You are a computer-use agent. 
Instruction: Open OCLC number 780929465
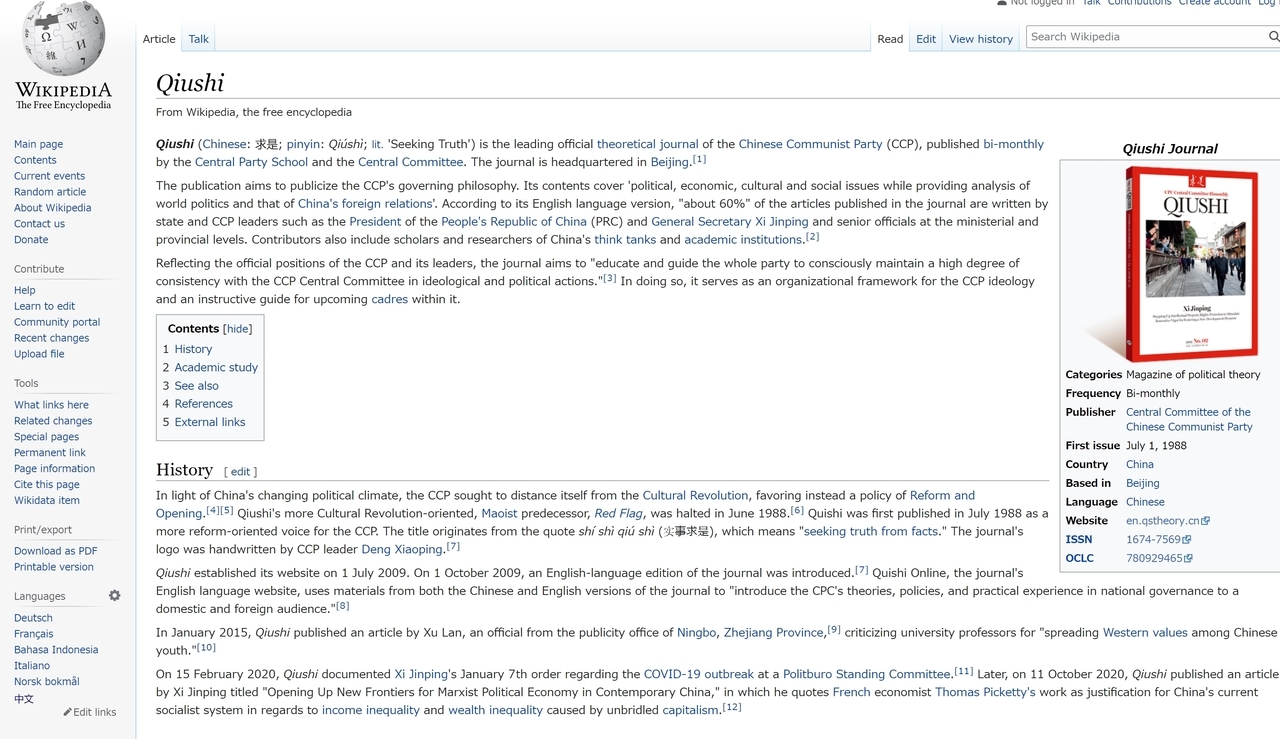pyautogui.click(x=1159, y=559)
